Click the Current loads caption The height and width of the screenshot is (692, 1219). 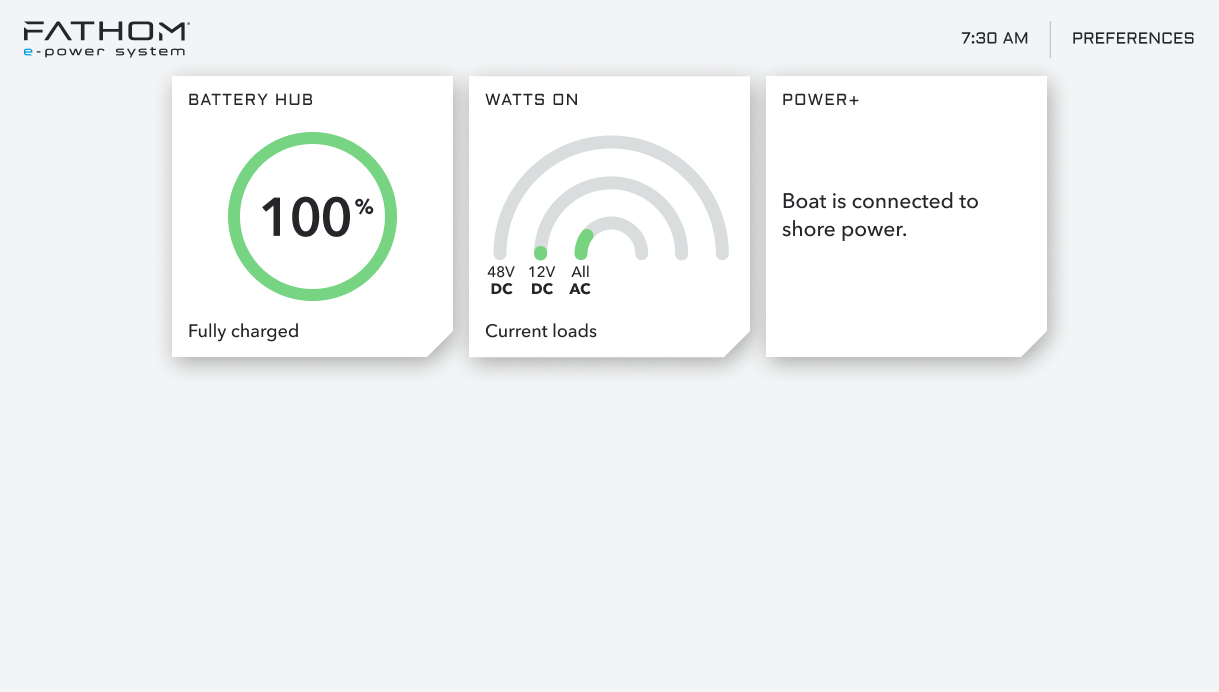tap(540, 331)
